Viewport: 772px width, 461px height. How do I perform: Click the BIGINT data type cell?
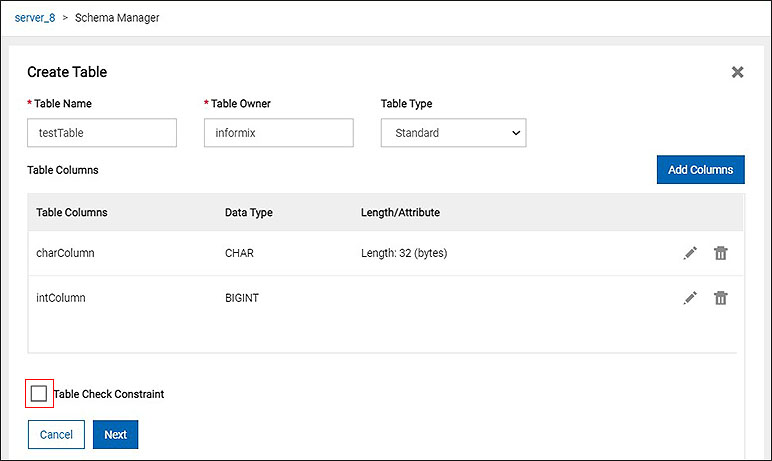coord(241,298)
